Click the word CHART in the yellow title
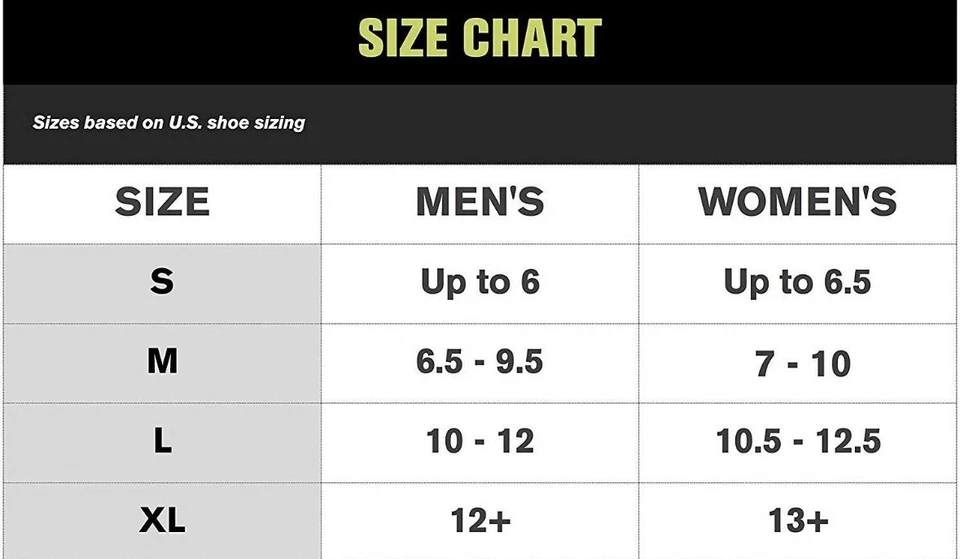The height and width of the screenshot is (559, 960). click(x=532, y=39)
